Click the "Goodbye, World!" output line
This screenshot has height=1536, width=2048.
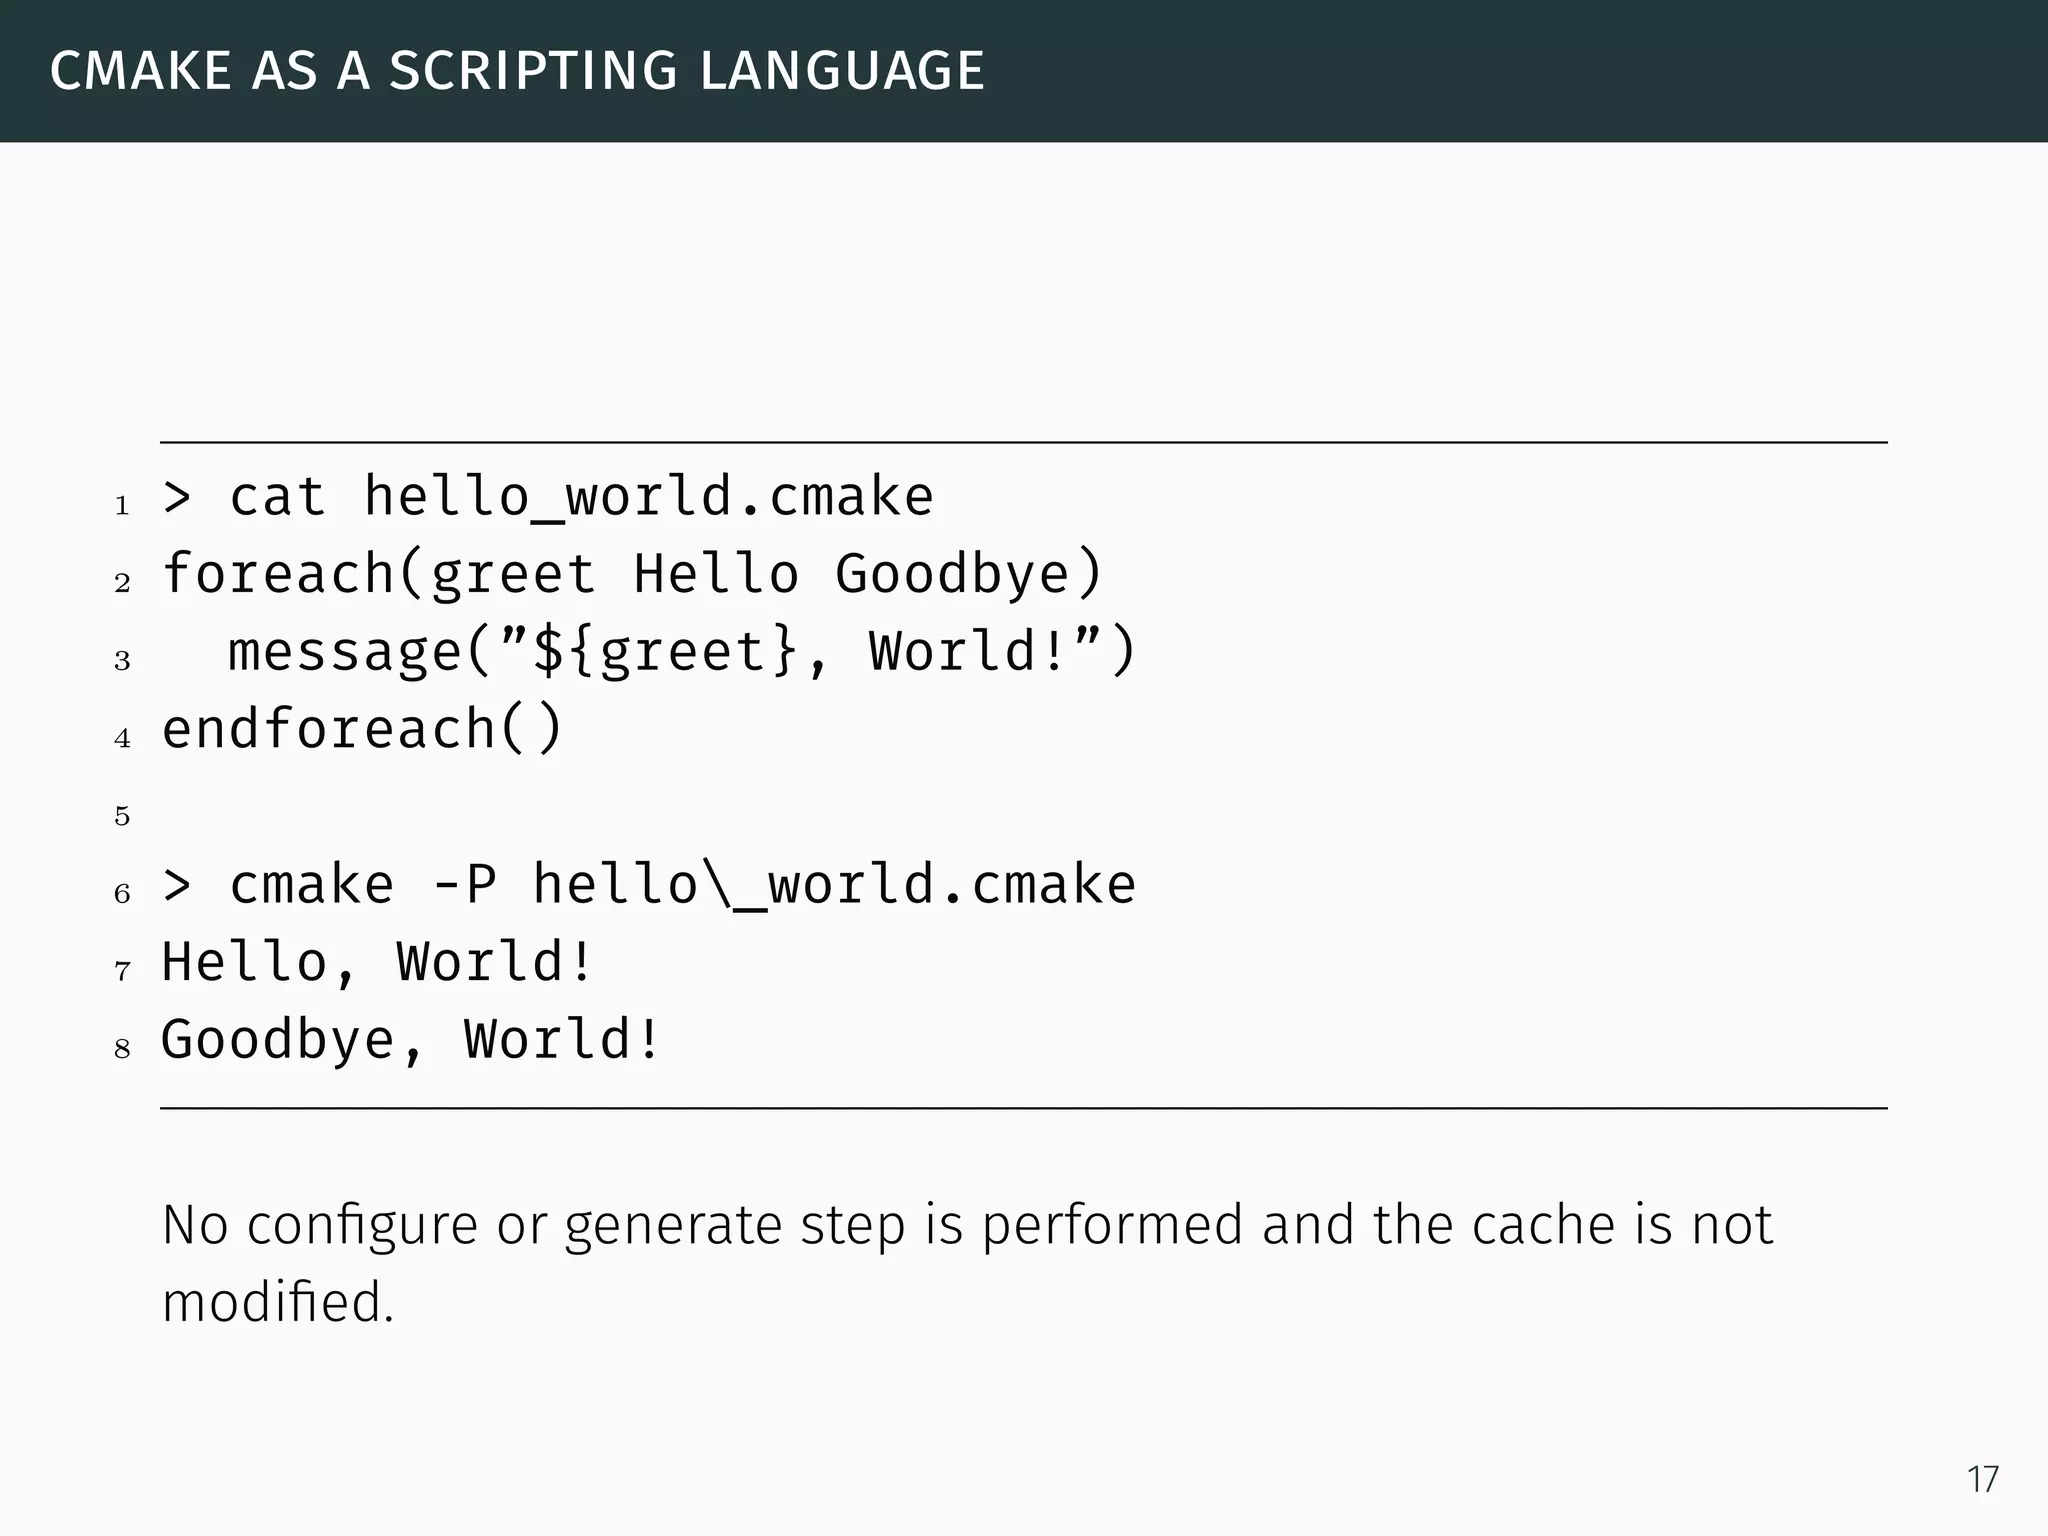[x=411, y=1040]
